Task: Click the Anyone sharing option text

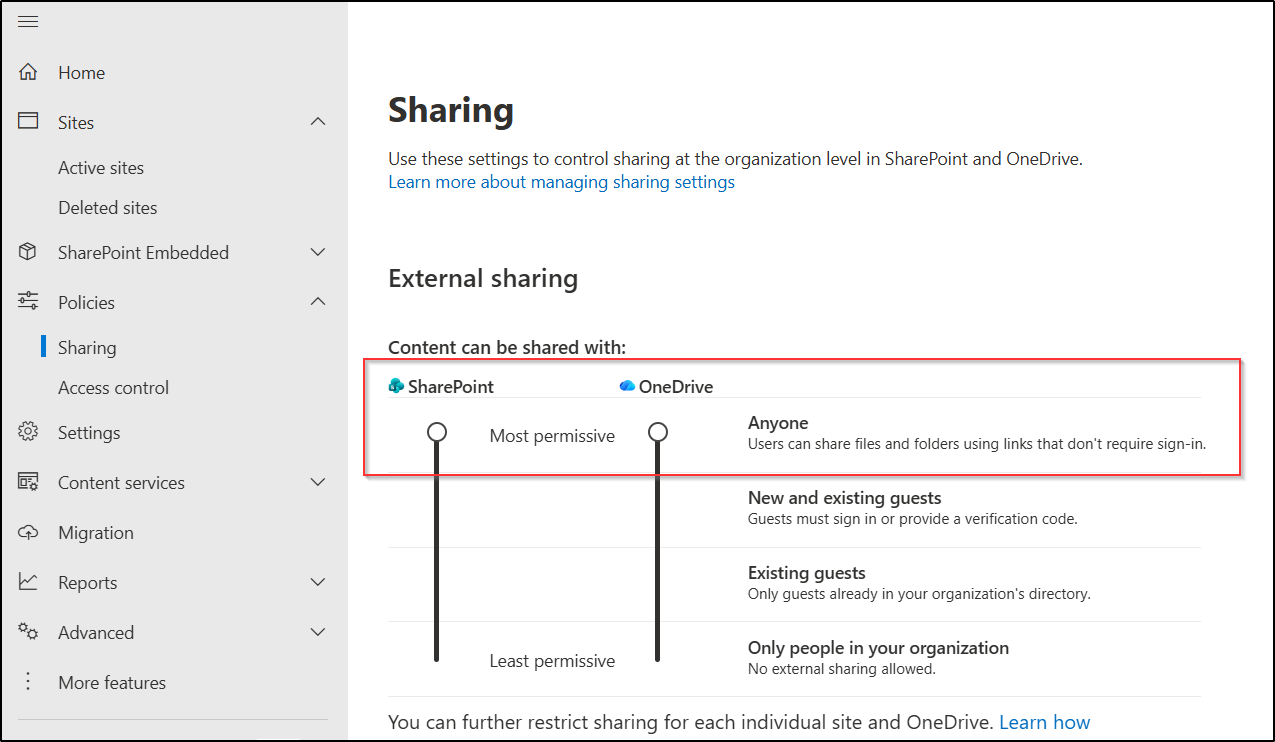Action: [x=778, y=422]
